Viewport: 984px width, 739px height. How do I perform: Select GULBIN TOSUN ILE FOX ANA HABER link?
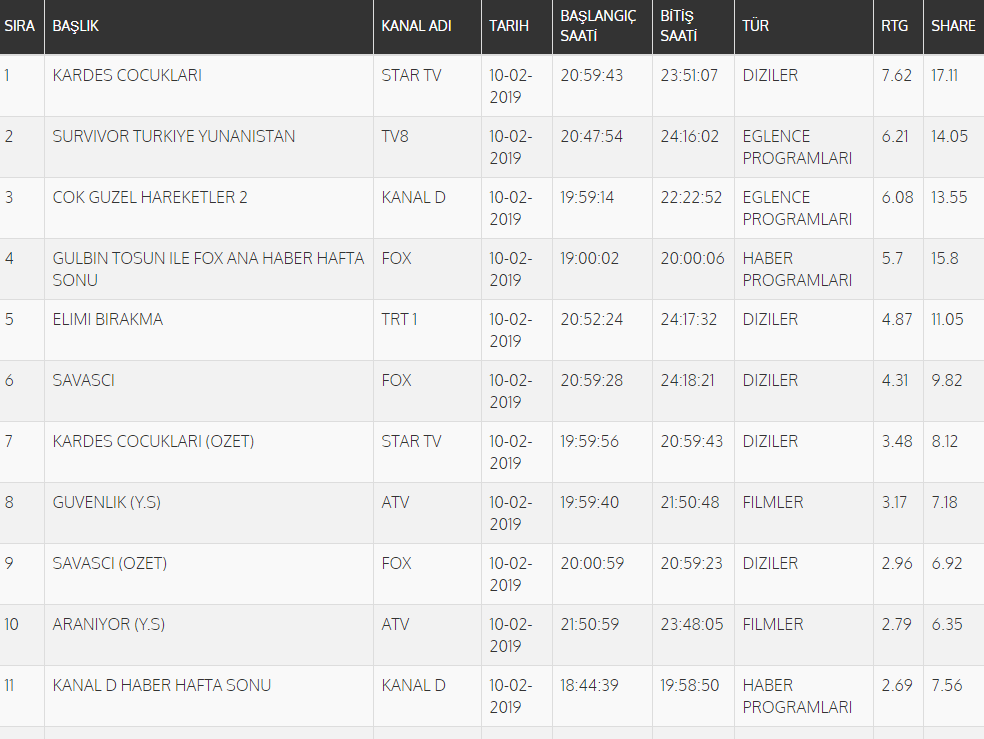(208, 259)
